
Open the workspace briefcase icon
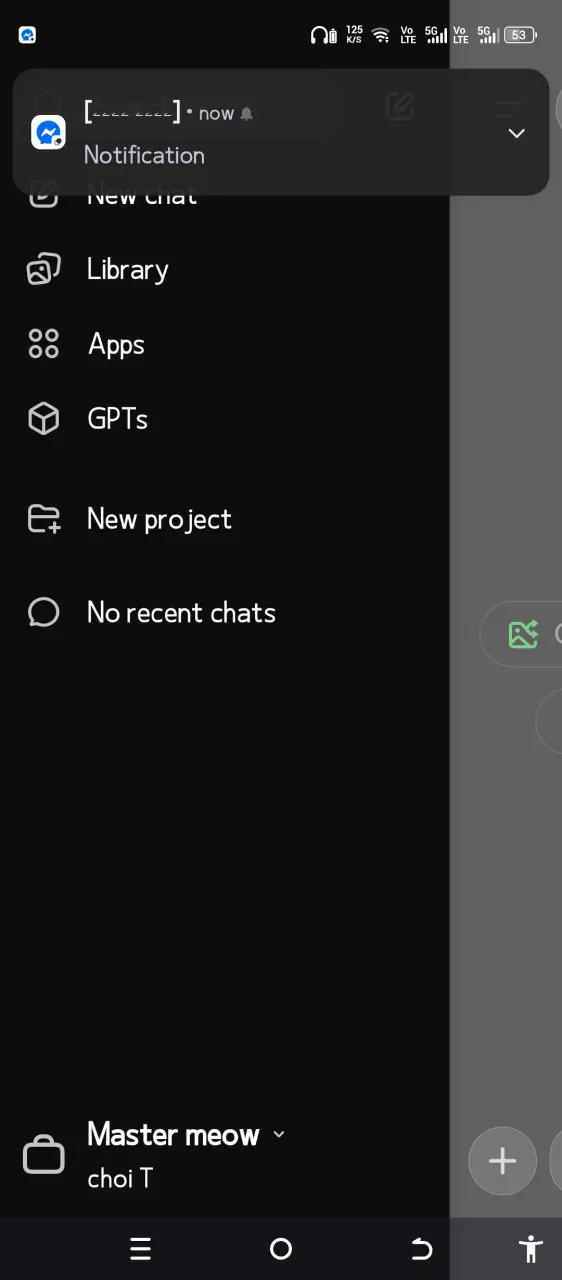[x=44, y=1155]
